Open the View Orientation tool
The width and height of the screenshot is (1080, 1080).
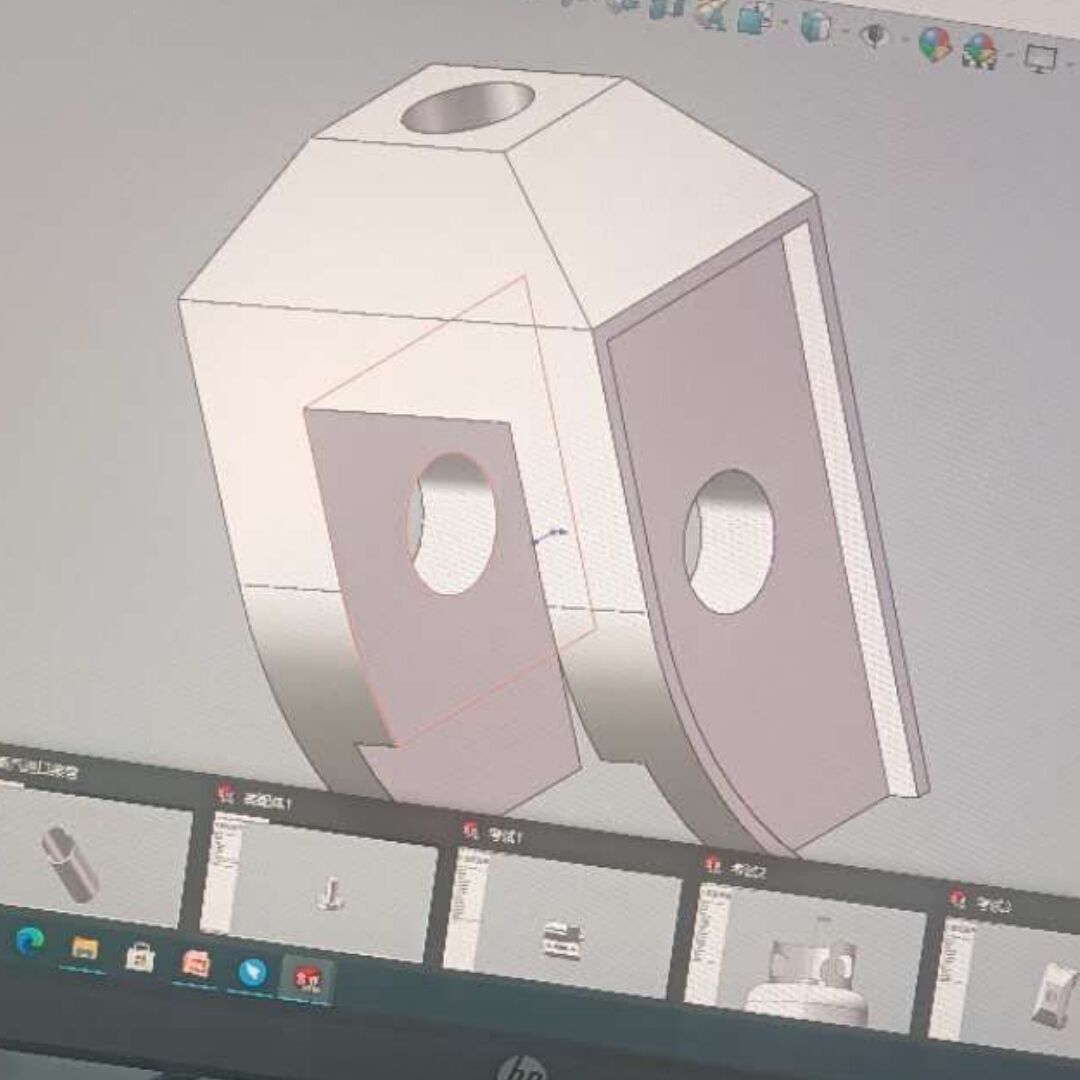755,18
